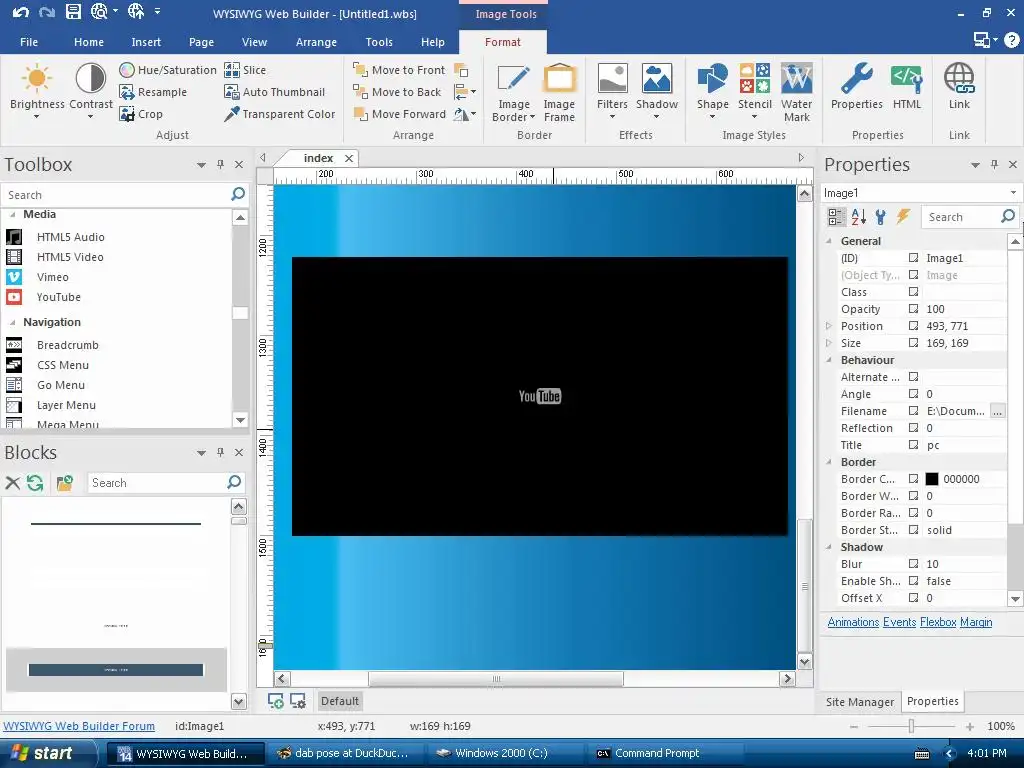
Task: Open the WYSIWYG Web Builder Forum link
Action: tap(79, 726)
